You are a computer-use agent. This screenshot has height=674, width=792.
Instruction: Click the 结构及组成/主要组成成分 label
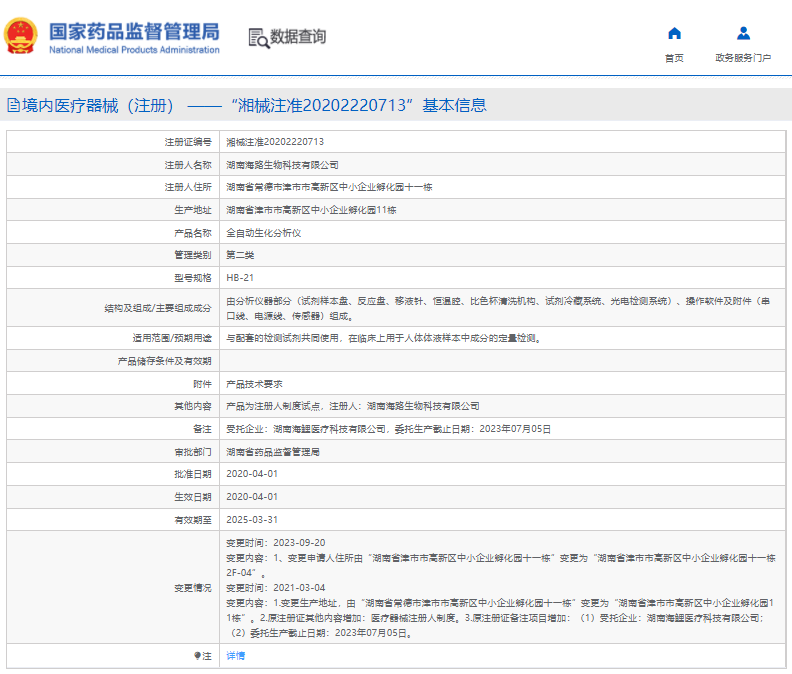158,308
